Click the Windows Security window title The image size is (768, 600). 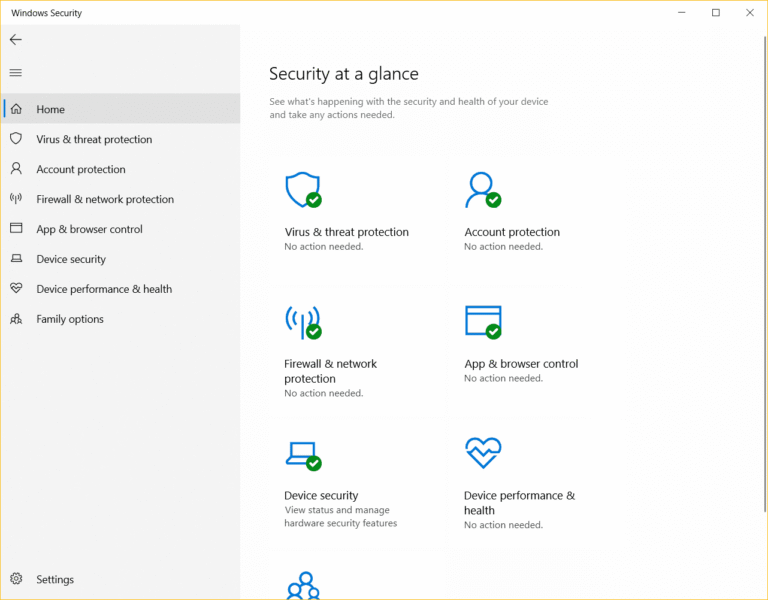coord(47,13)
